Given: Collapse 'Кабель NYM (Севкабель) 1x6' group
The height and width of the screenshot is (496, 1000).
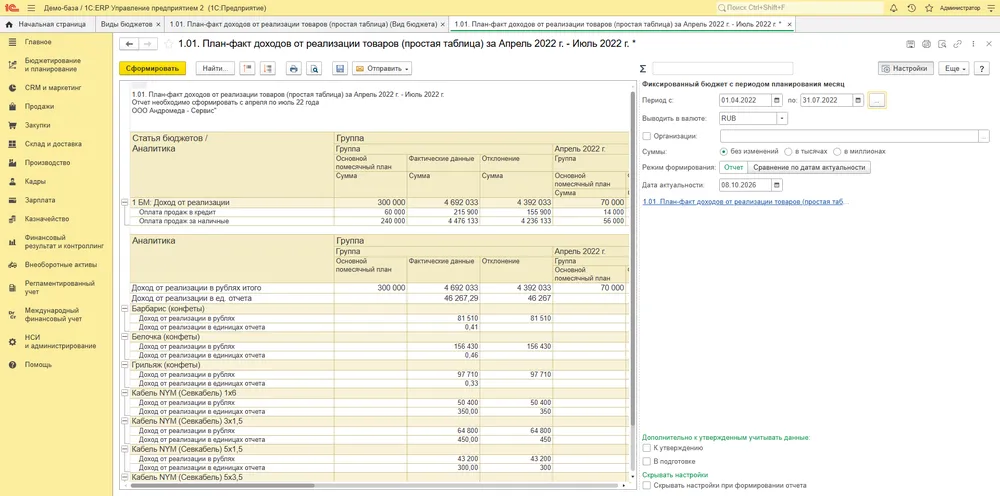Looking at the screenshot, I should pos(124,393).
